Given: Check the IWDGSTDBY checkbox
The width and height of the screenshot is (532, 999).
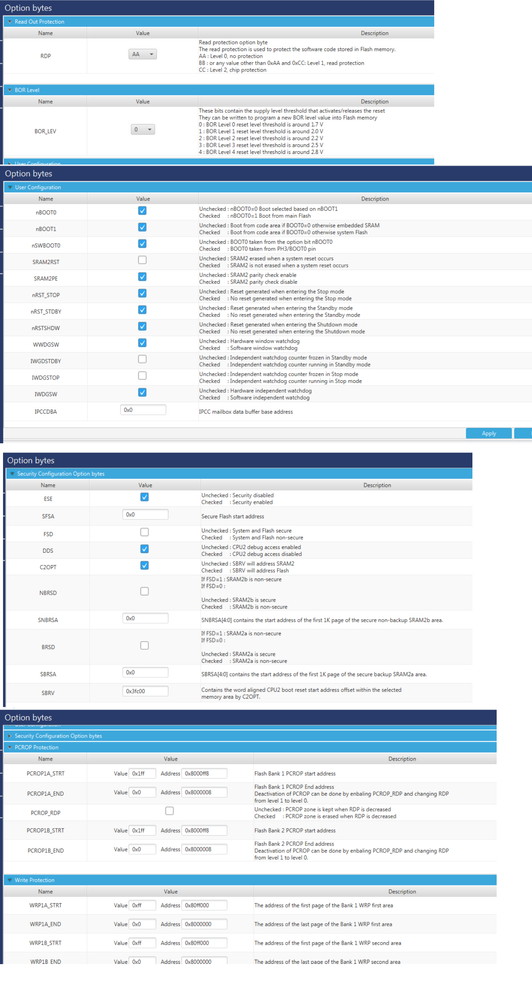Looking at the screenshot, I should pos(142,359).
